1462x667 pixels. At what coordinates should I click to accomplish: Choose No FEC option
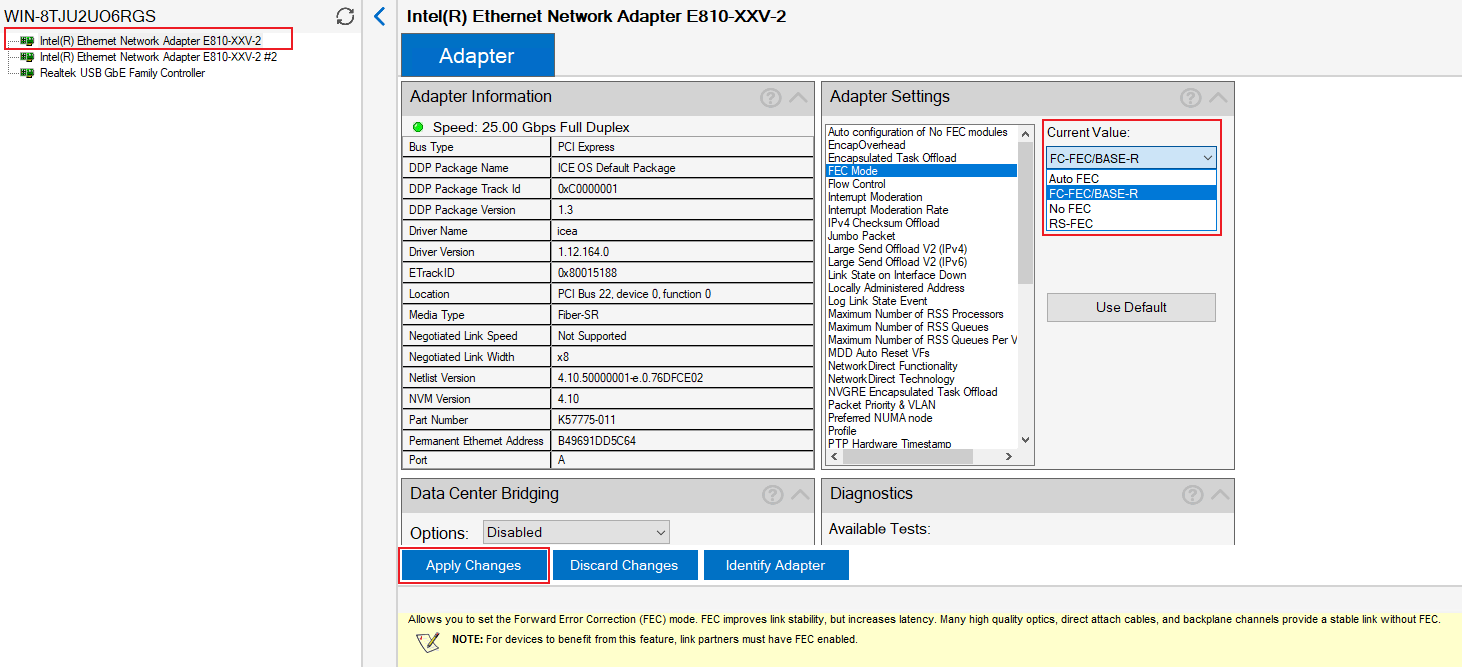coord(1131,209)
